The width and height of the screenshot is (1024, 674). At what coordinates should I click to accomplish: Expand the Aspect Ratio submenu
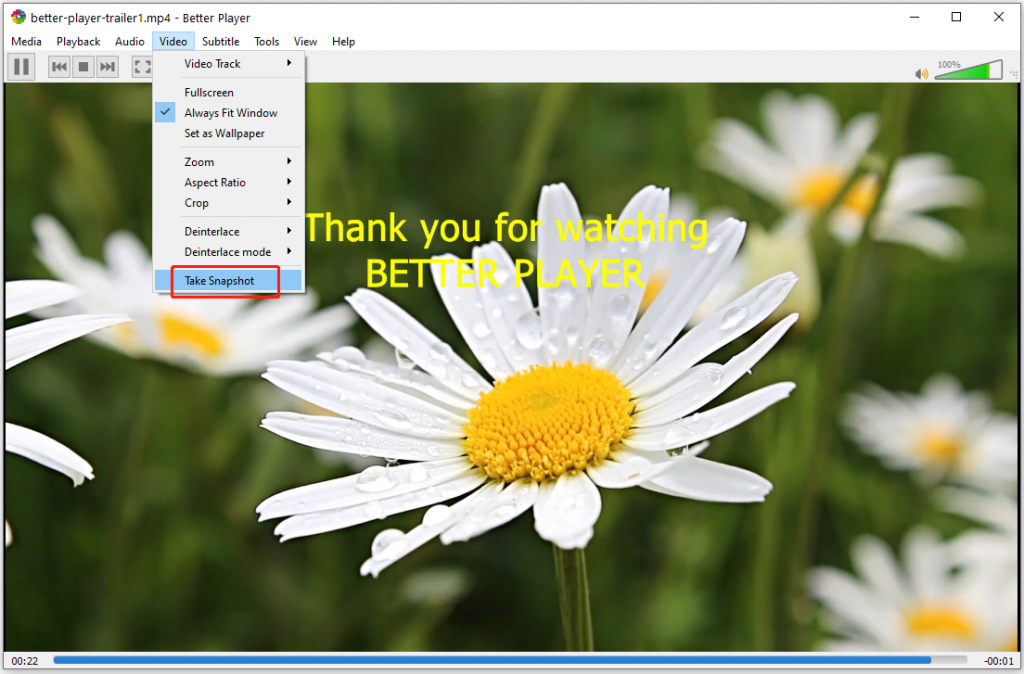pos(229,182)
